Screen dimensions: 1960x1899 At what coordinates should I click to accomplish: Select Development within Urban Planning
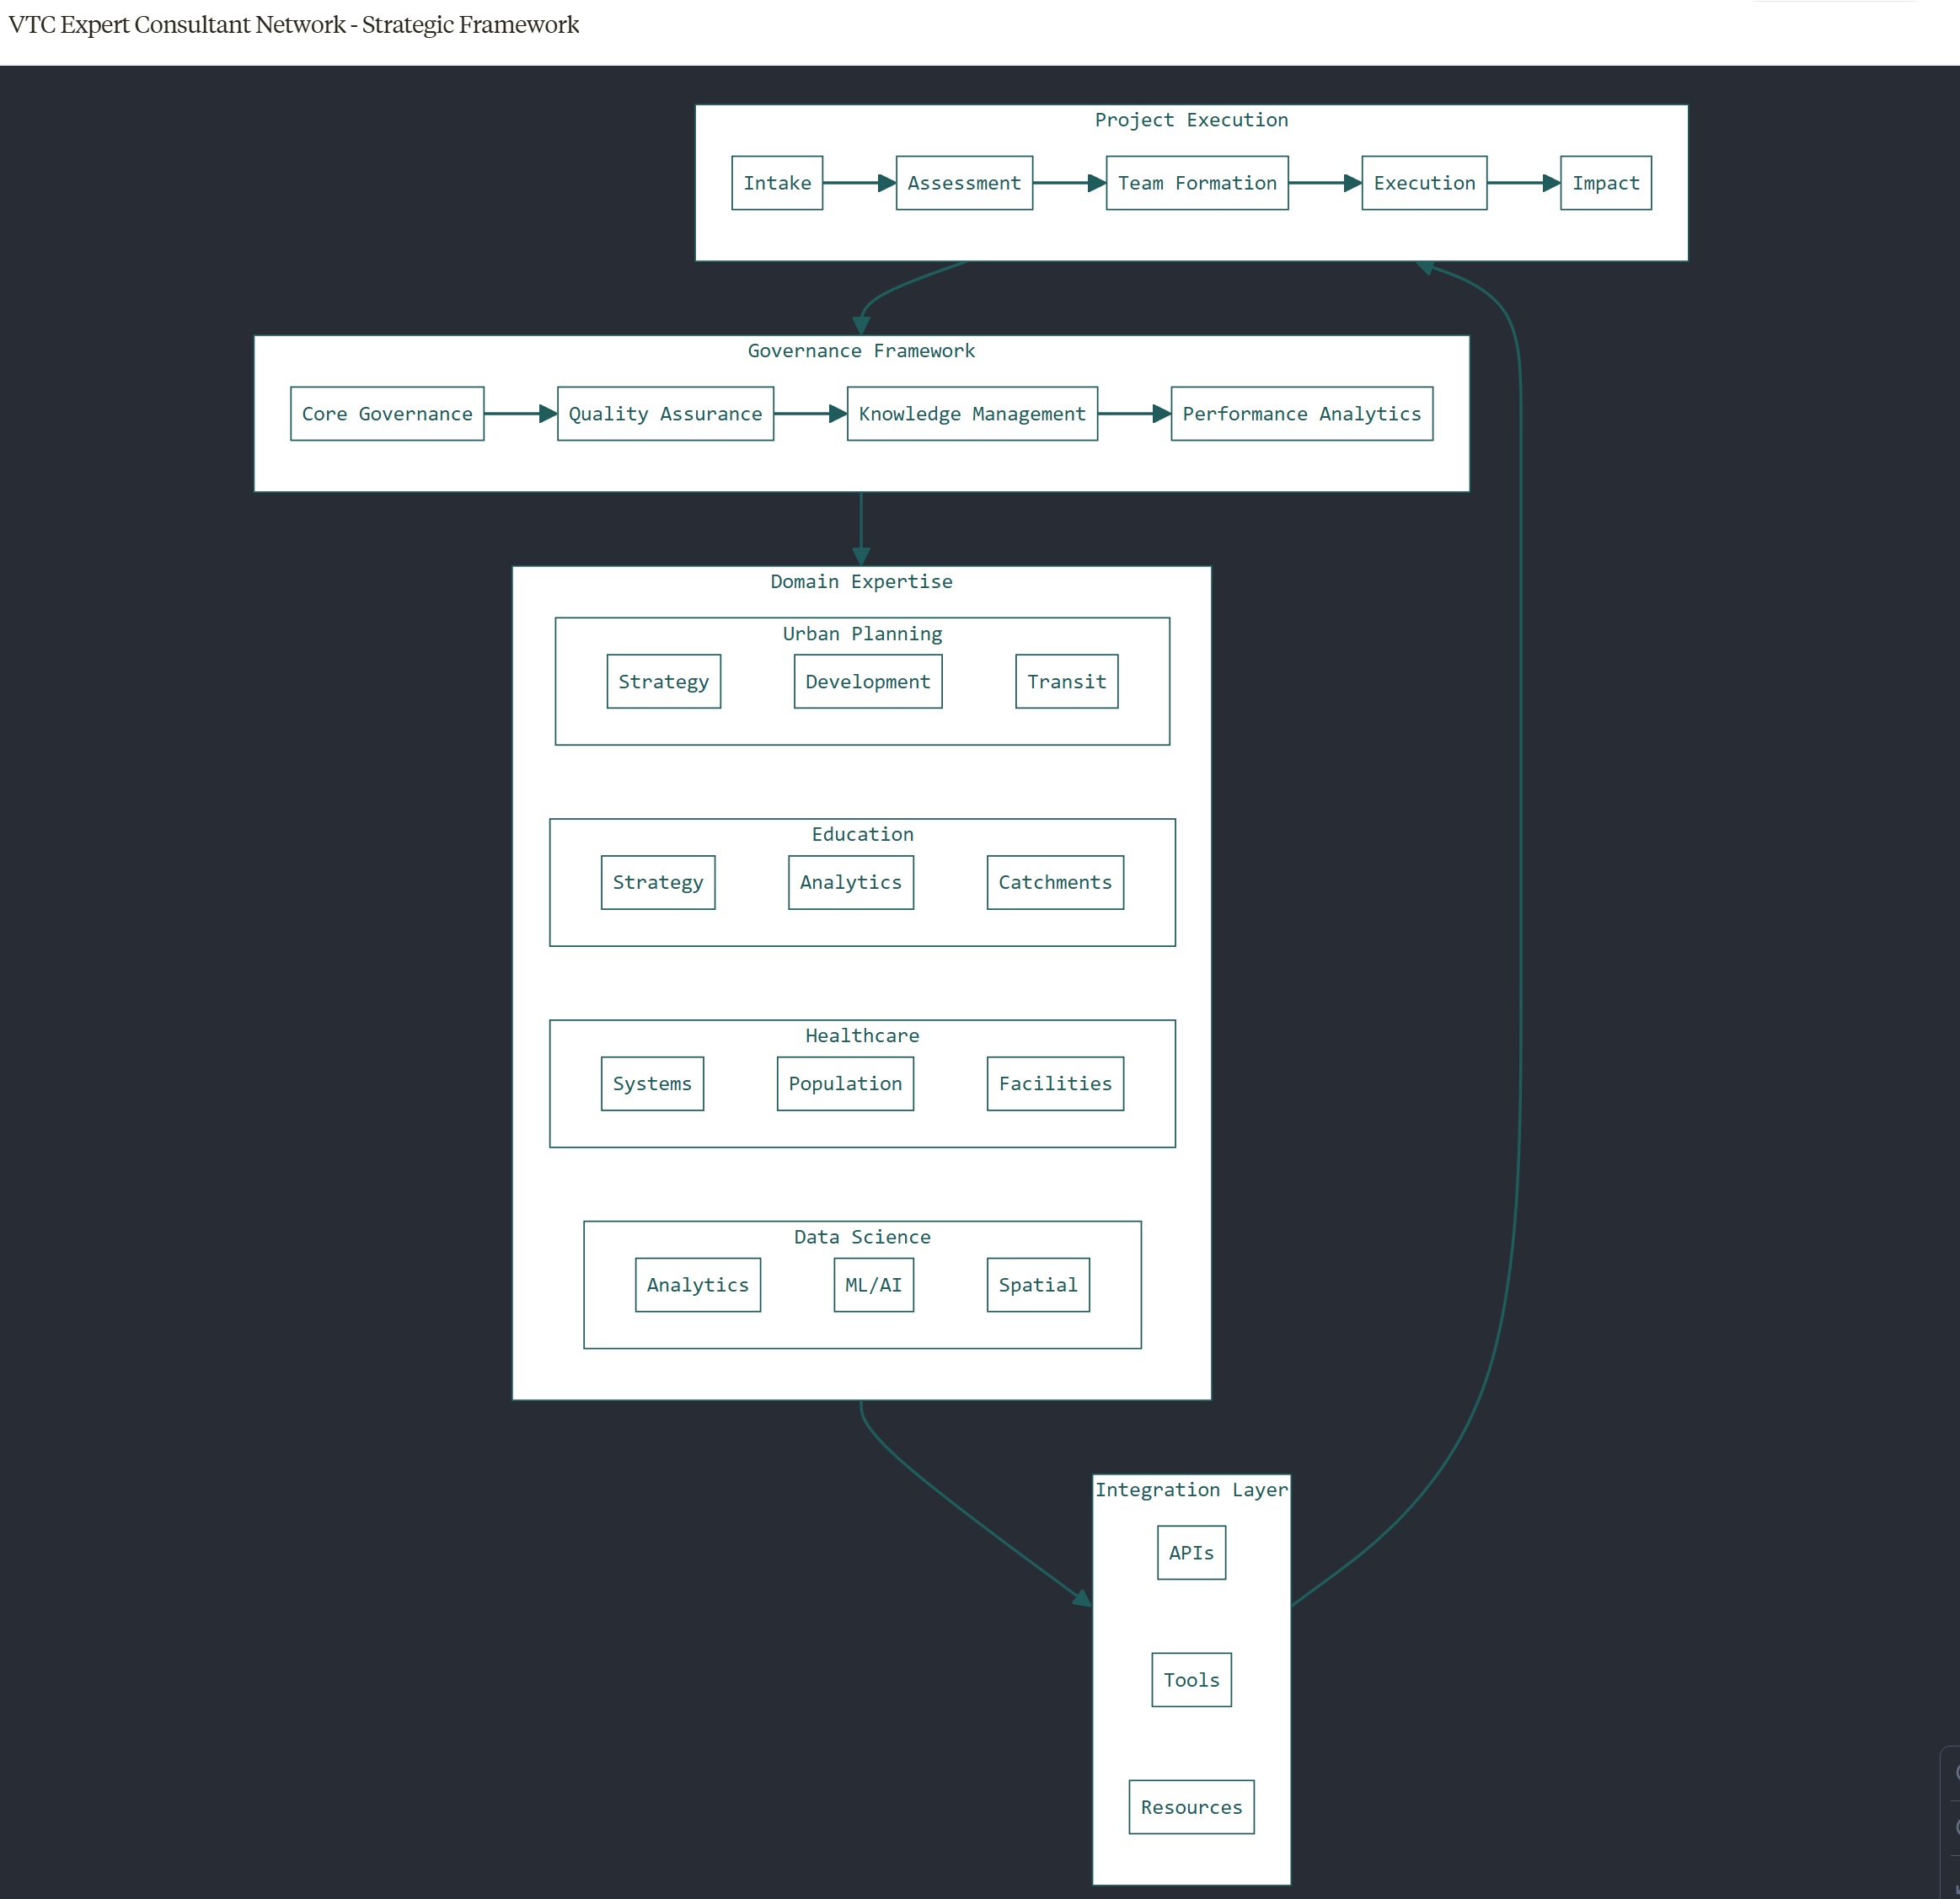pyautogui.click(x=867, y=681)
